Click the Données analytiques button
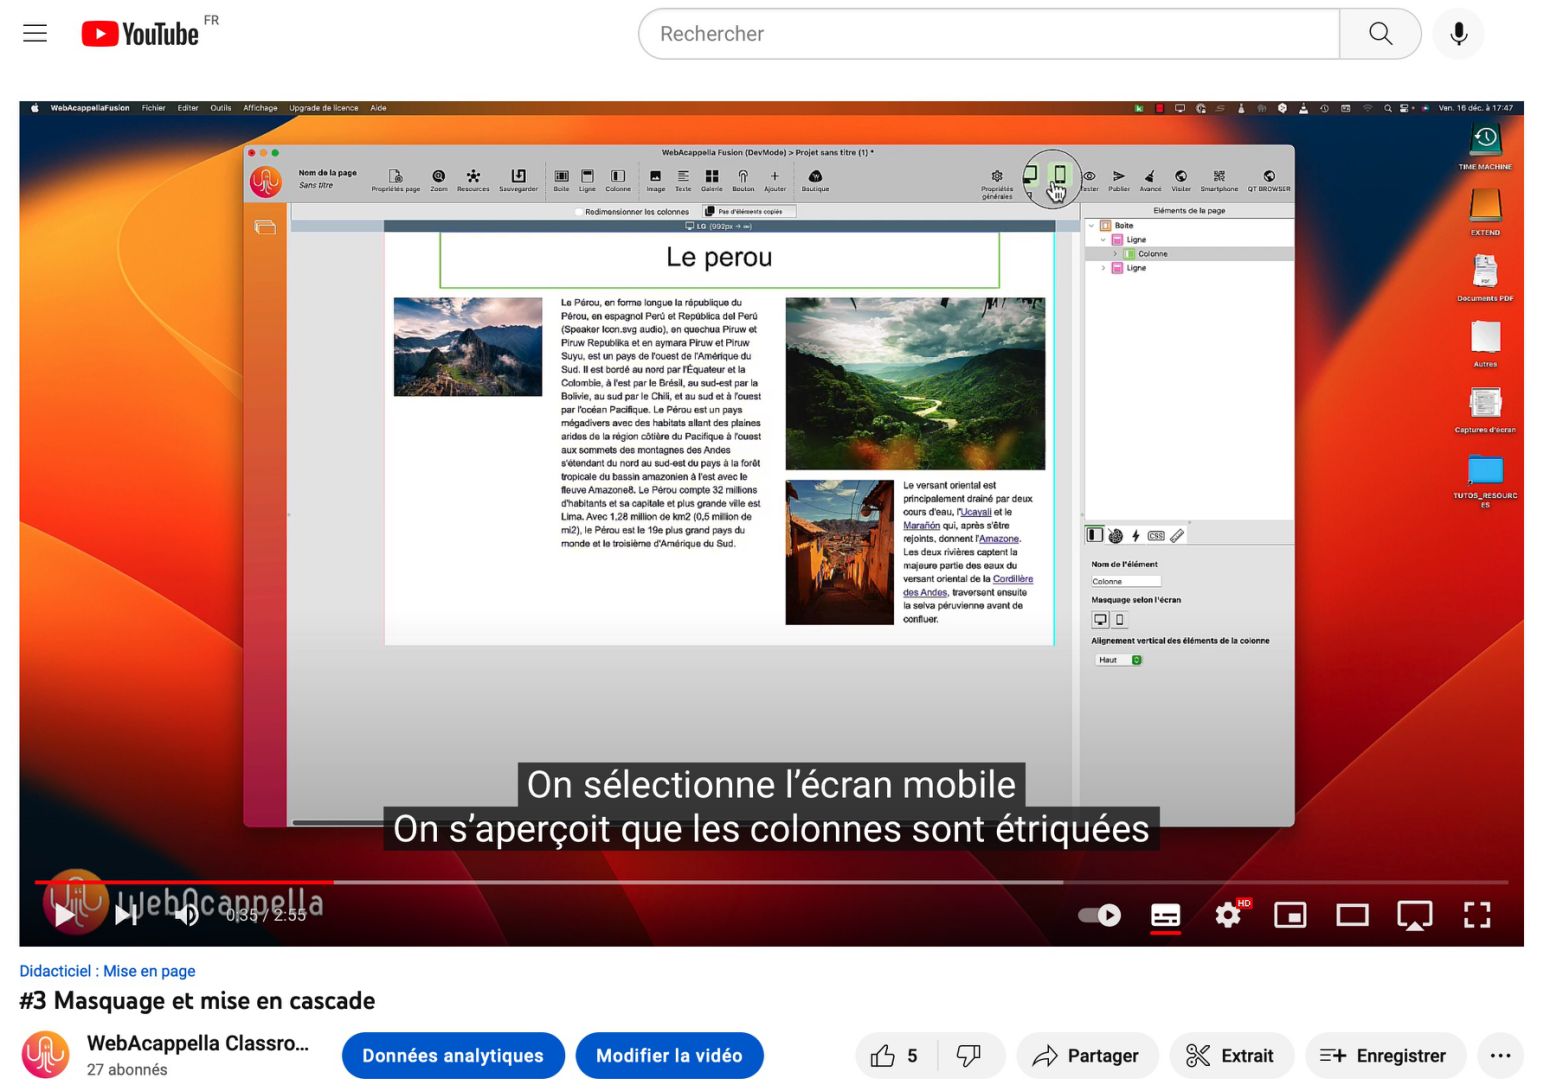 [453, 1056]
